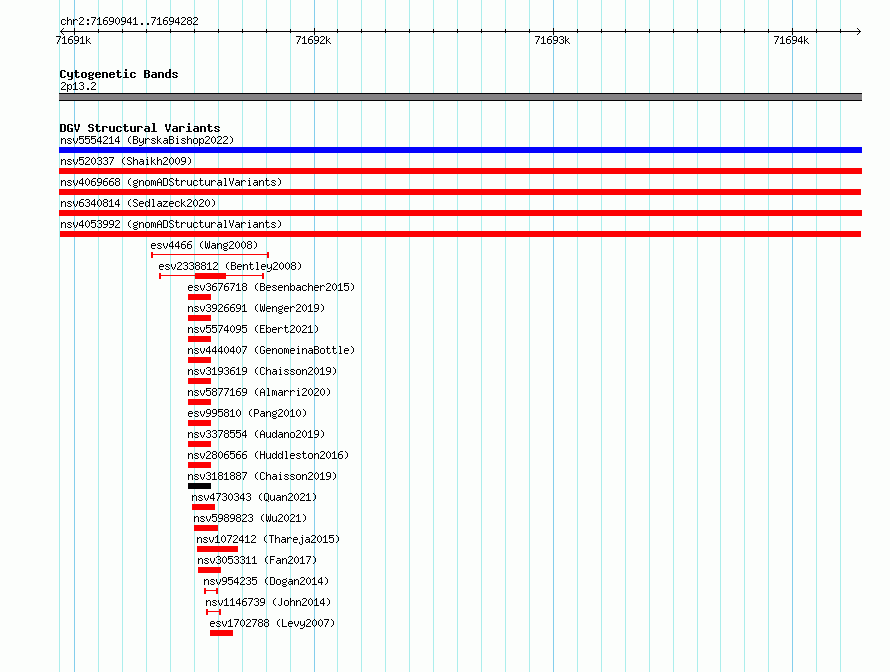The width and height of the screenshot is (890, 672).
Task: Click the esv4466 (Wang2008) label
Action: (204, 245)
